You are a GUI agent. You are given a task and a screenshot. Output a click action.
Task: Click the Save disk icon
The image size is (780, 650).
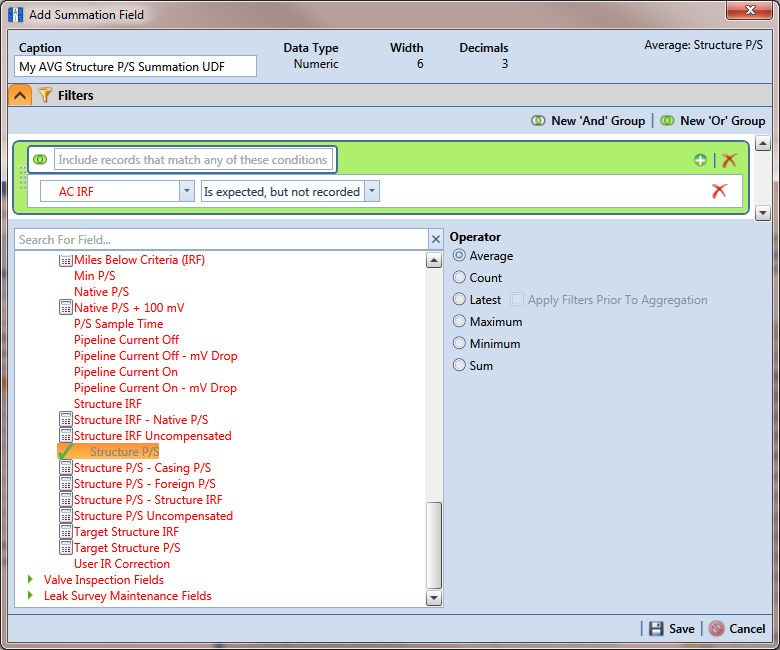(x=656, y=629)
